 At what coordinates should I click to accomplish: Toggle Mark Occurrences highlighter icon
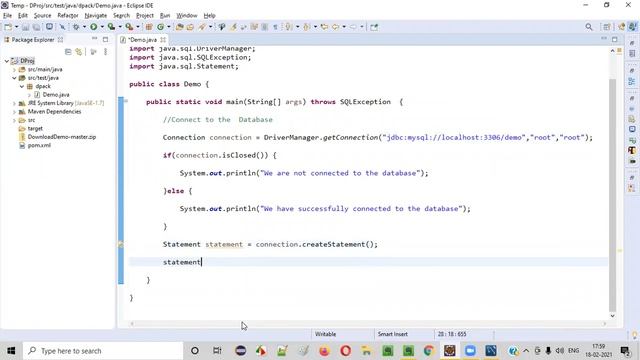point(233,27)
